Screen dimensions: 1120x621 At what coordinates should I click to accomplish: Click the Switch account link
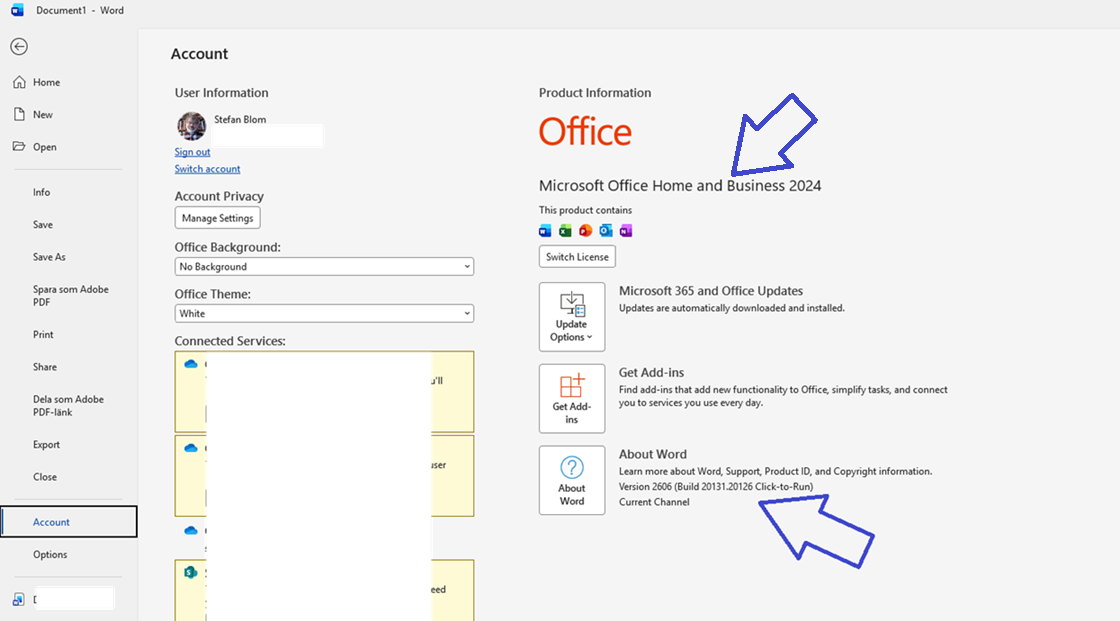(x=207, y=169)
